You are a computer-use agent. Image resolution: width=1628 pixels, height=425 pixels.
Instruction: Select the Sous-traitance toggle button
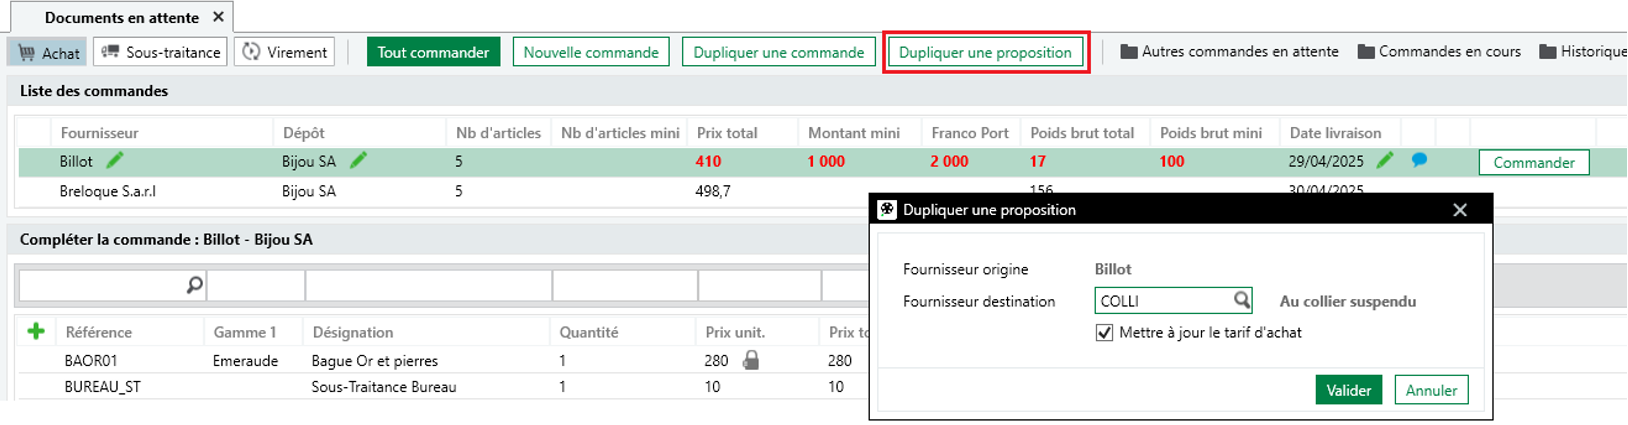[x=161, y=52]
